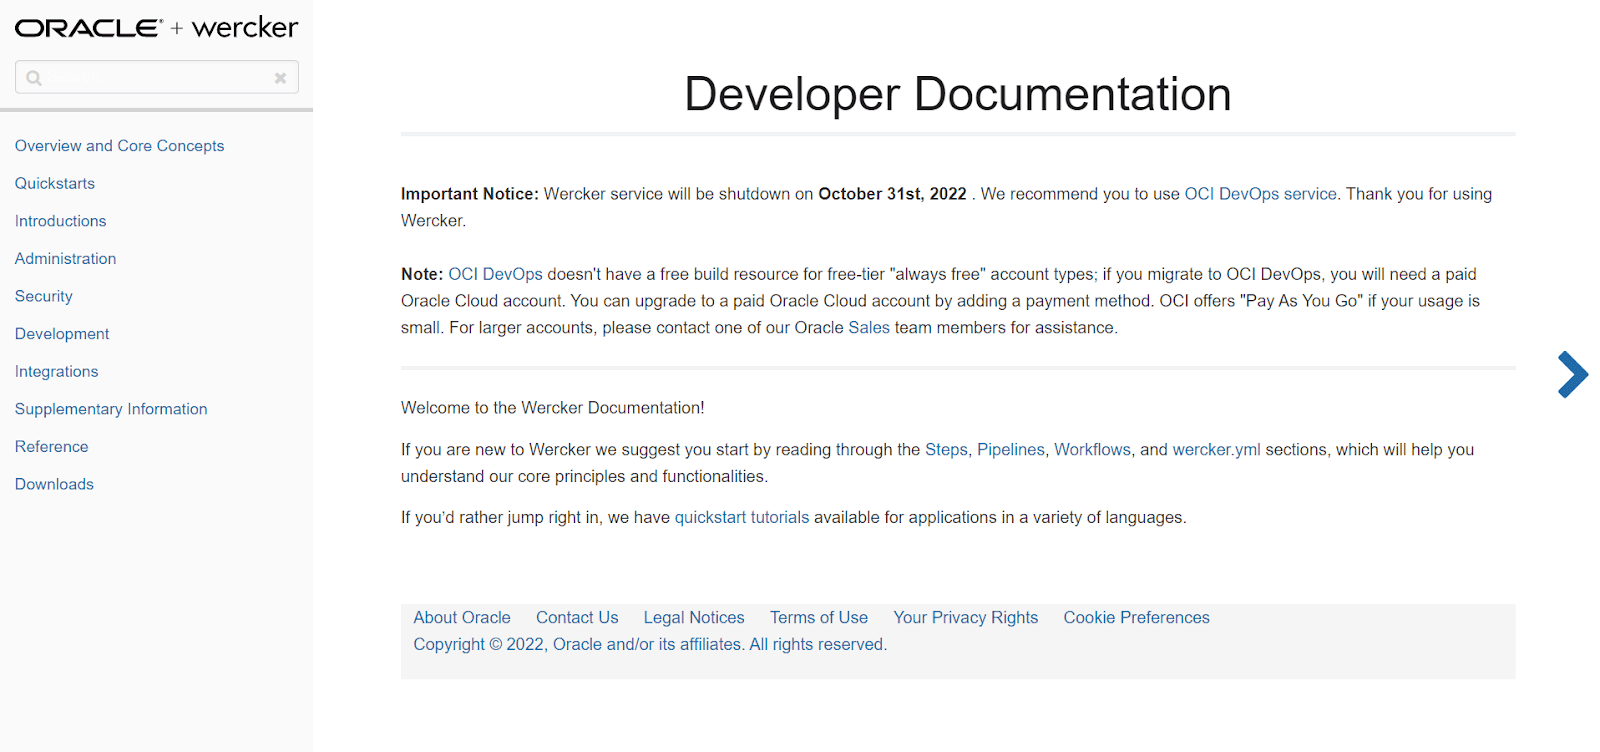Click the magnifying glass search icon
The height and width of the screenshot is (752, 1600).
tap(34, 78)
